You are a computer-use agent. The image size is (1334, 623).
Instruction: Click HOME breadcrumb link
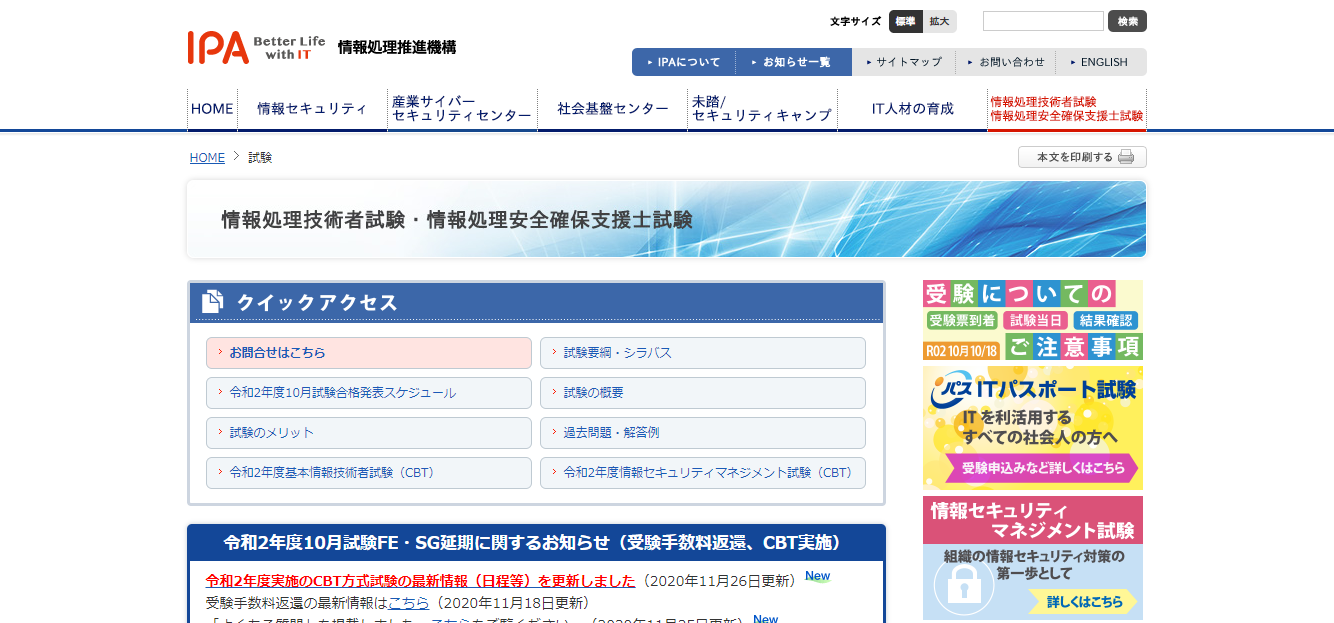coord(207,158)
